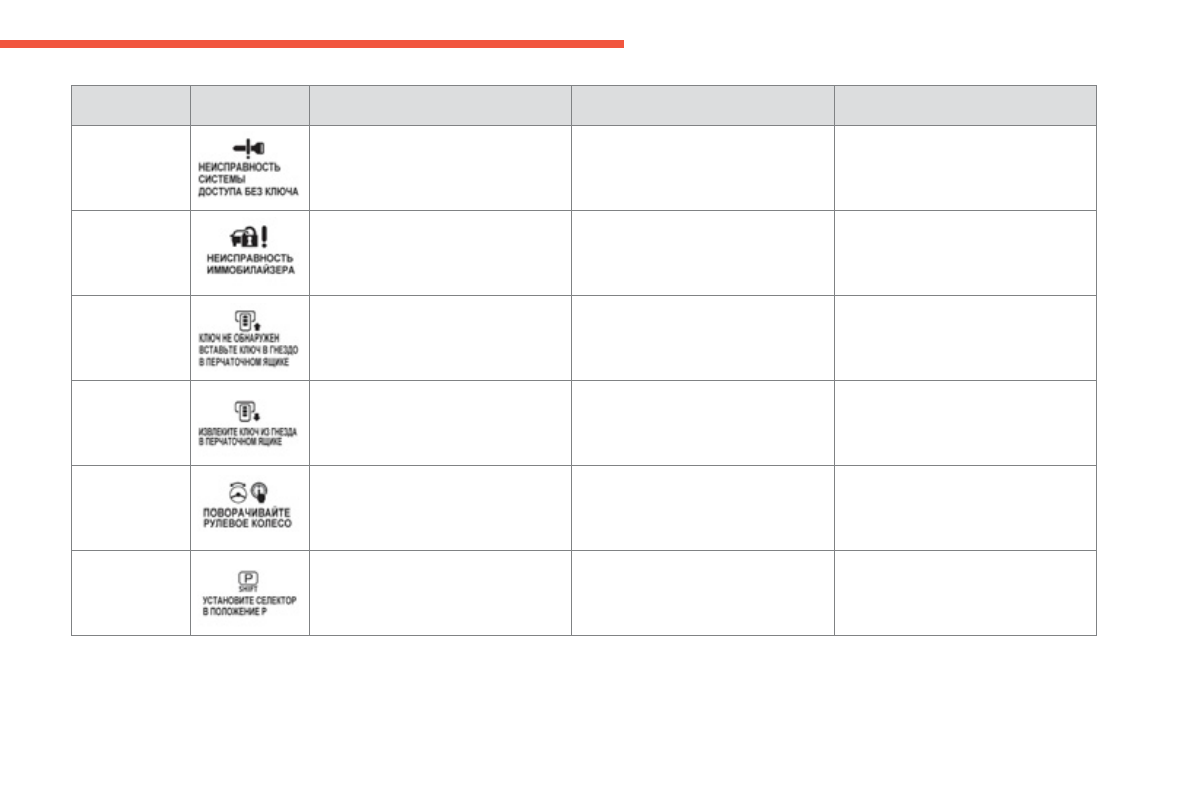Click the push-button finger icon beside steering wheel
The height and width of the screenshot is (794, 1191).
(260, 491)
